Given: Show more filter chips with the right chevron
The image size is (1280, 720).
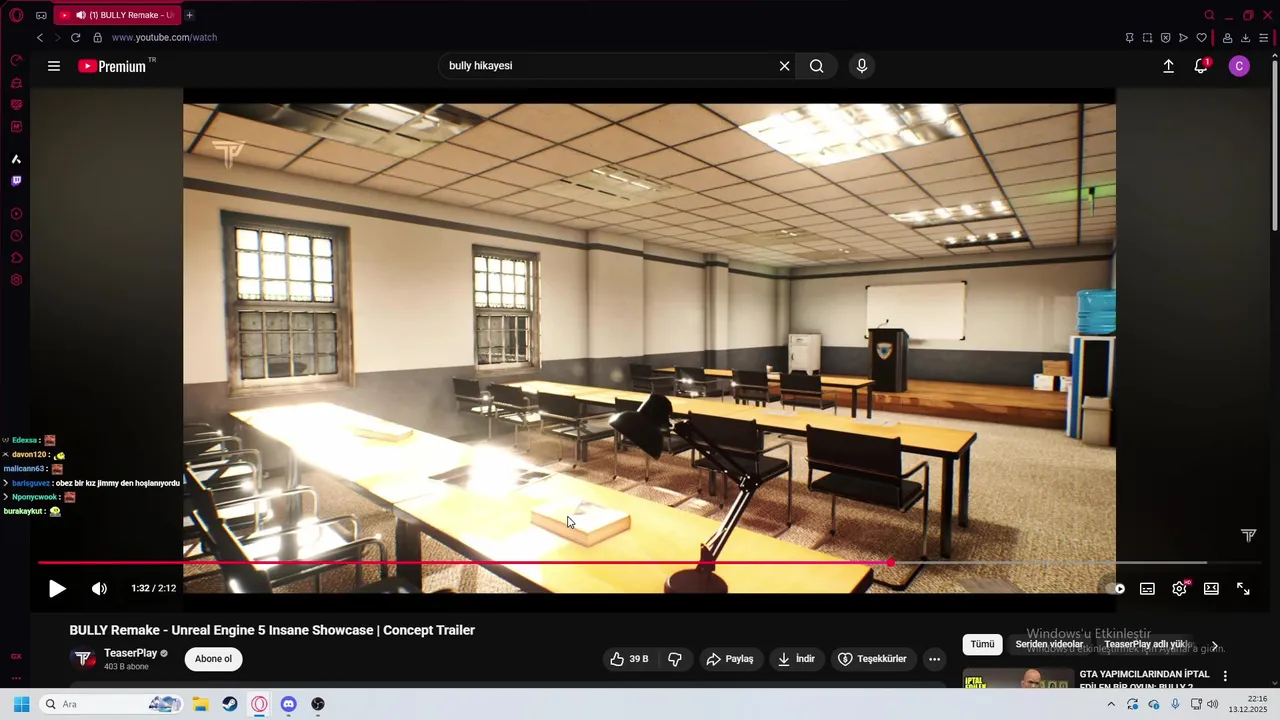Looking at the screenshot, I should click(x=1214, y=646).
